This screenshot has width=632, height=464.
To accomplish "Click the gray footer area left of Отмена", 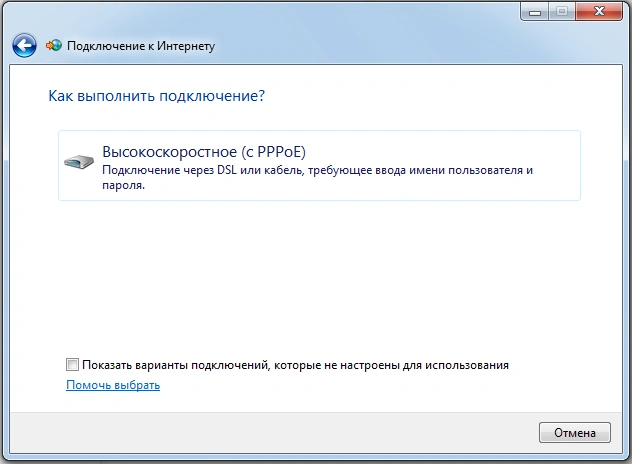I will pos(300,432).
